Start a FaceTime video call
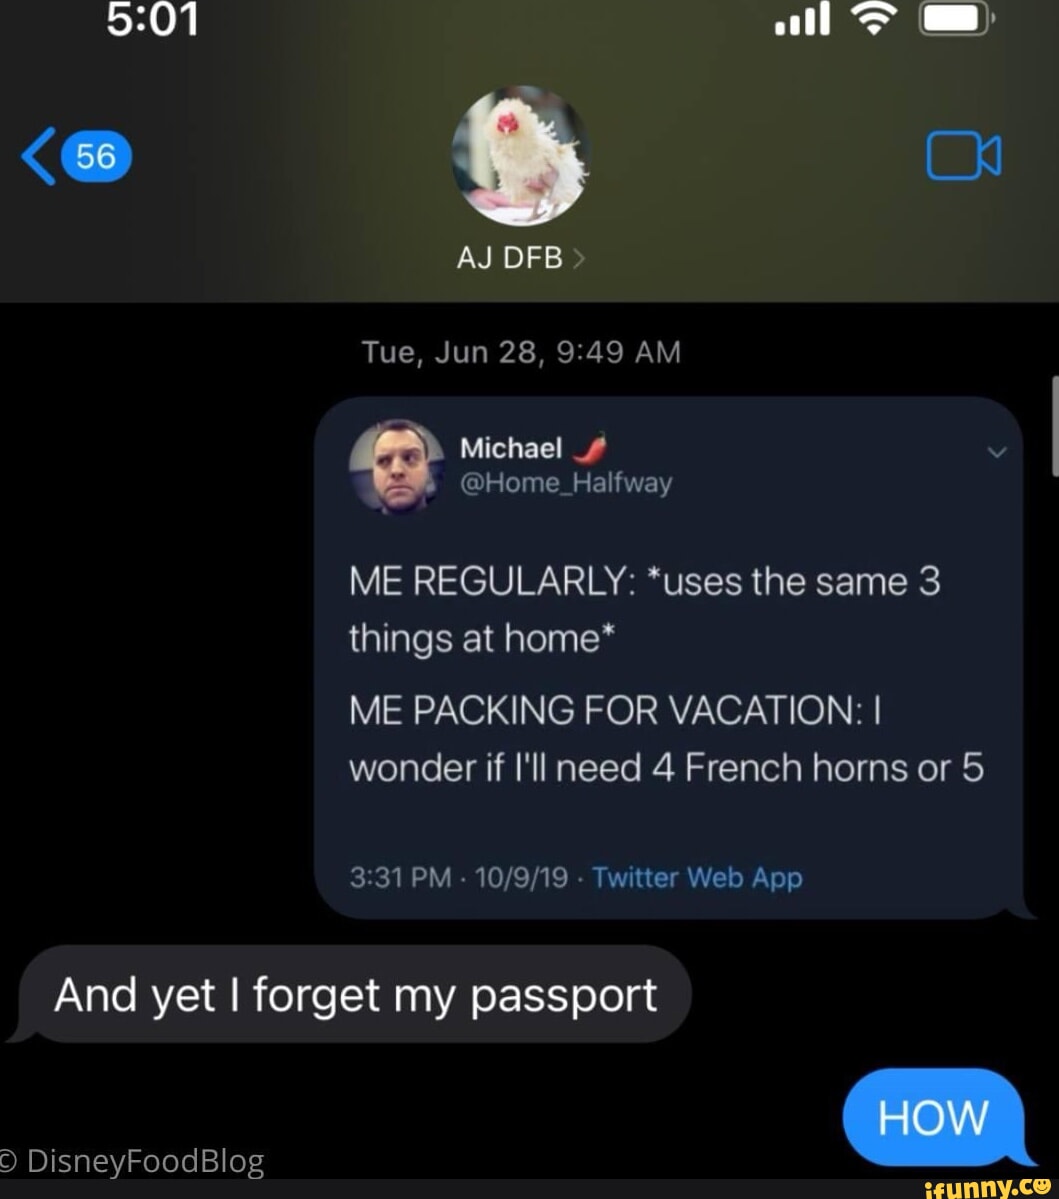This screenshot has height=1199, width=1059. pyautogui.click(x=963, y=155)
